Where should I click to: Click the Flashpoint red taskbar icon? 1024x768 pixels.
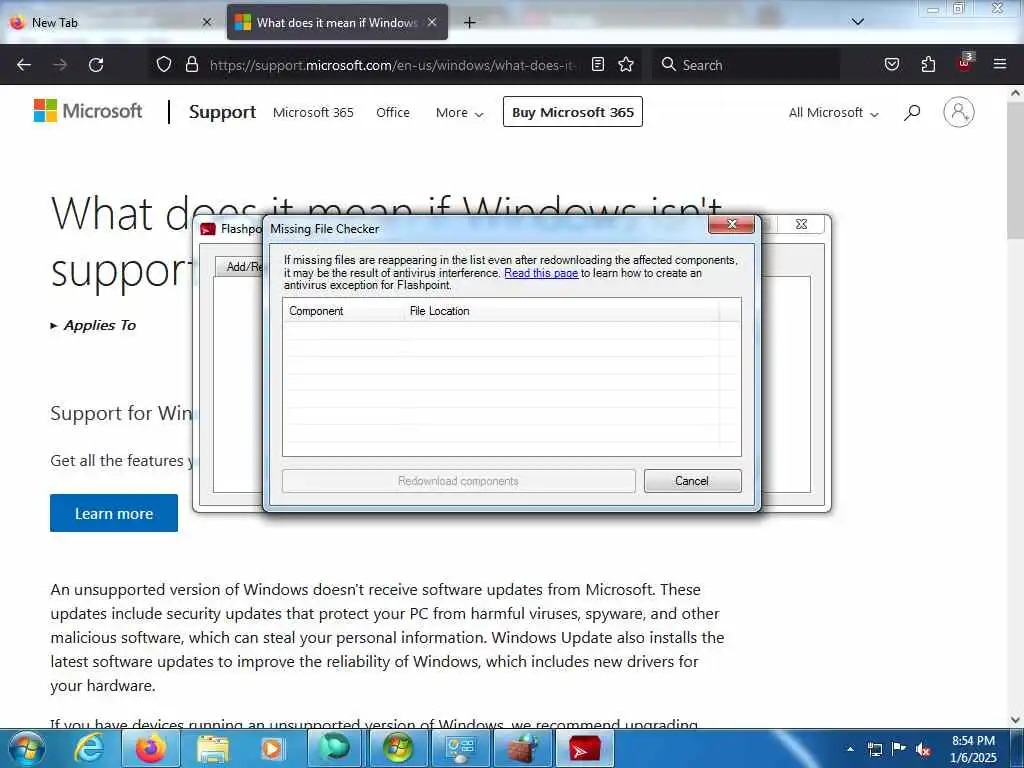pos(584,749)
